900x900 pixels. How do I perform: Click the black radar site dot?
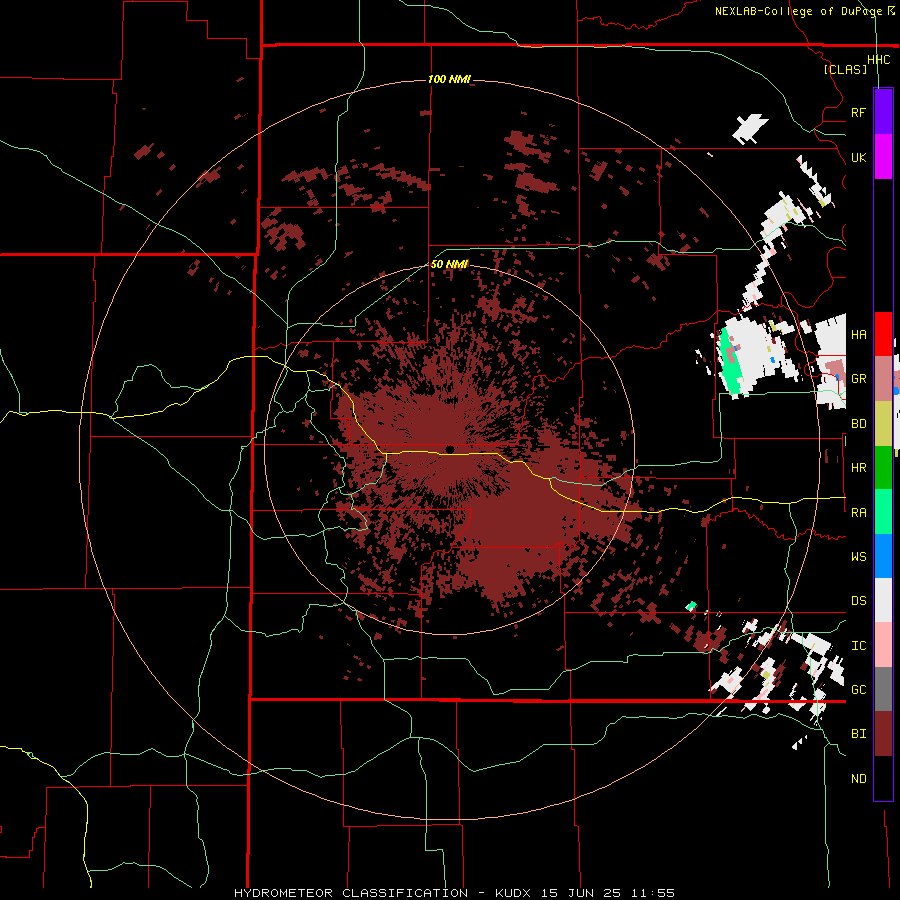[x=450, y=449]
